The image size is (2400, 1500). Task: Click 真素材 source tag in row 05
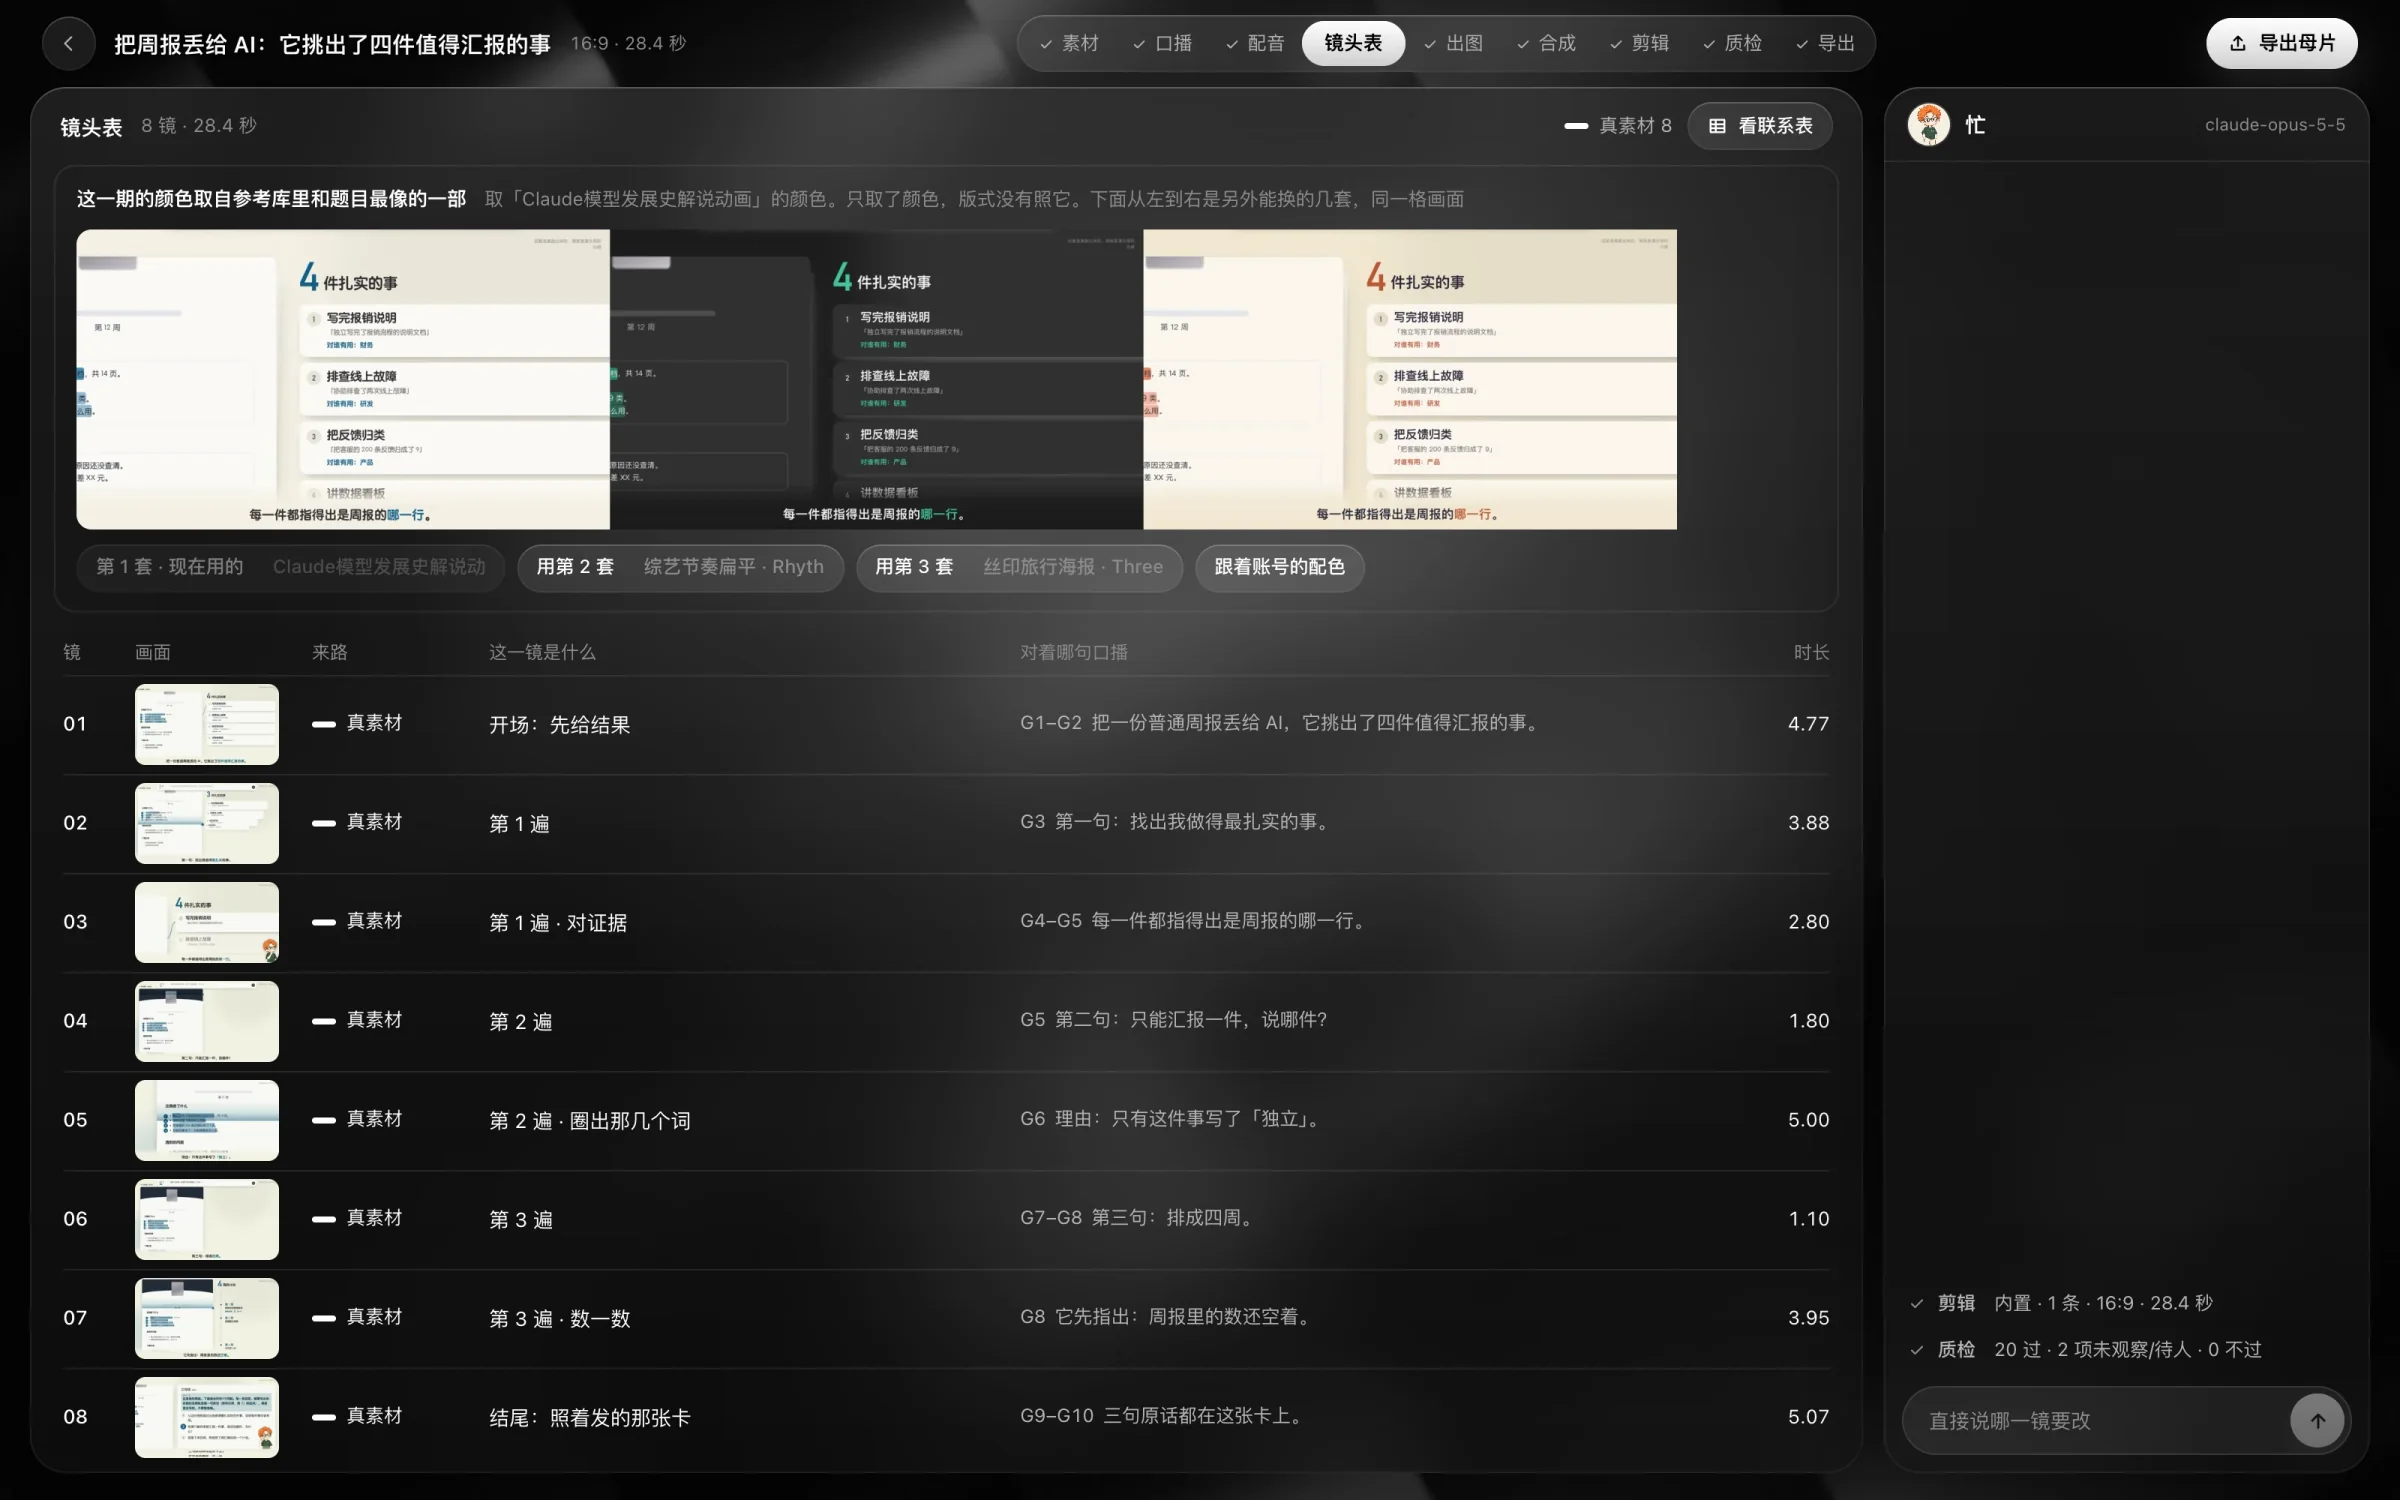357,1119
